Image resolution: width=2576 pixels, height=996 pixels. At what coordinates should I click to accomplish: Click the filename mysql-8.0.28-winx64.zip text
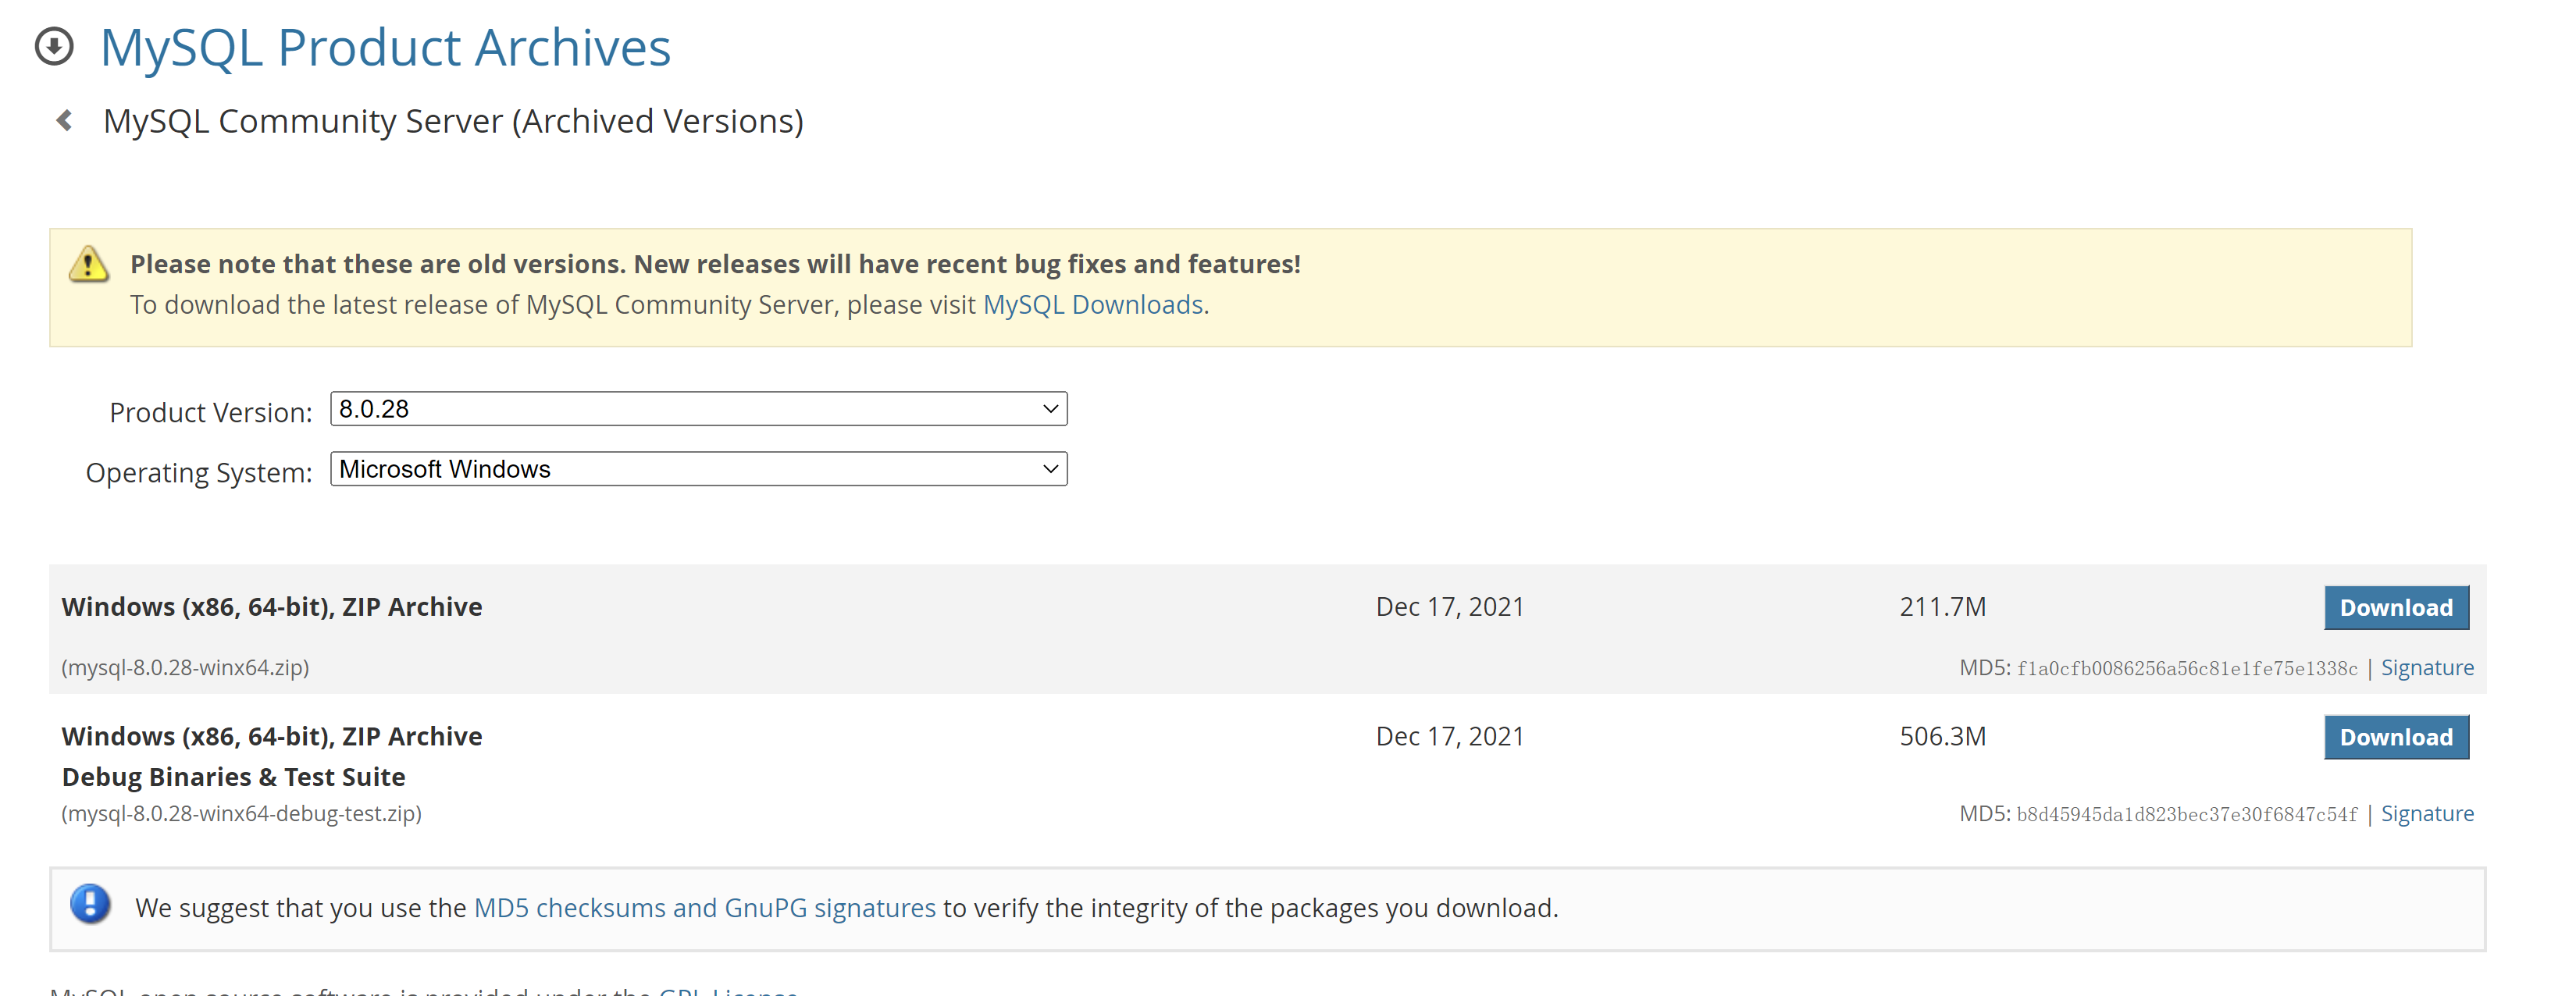click(185, 668)
